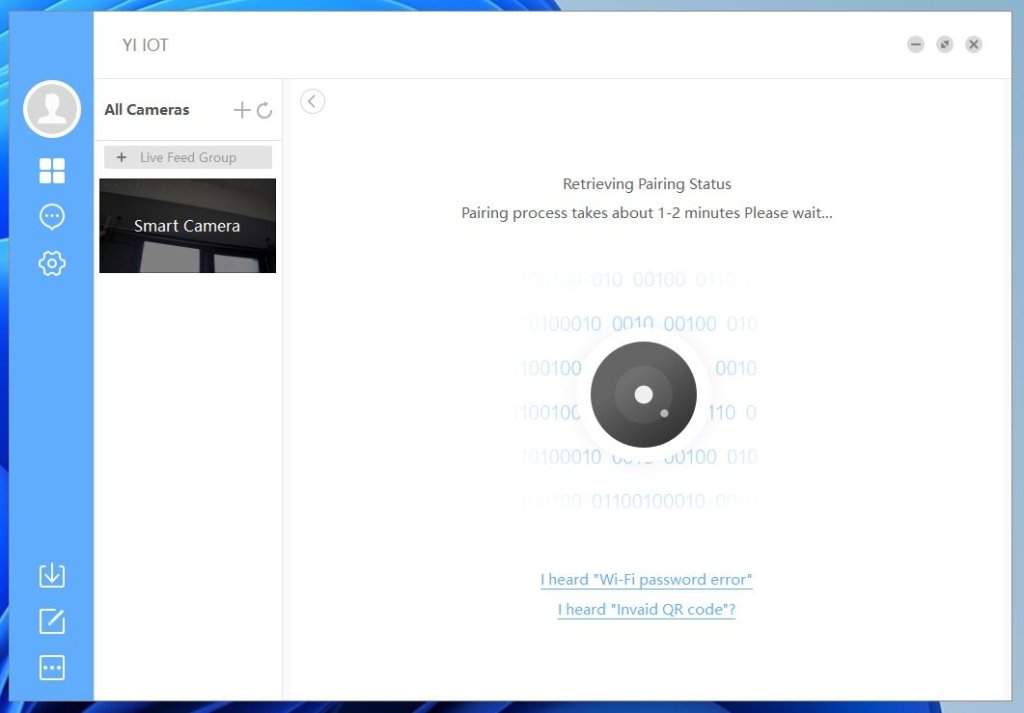Click the Live Feed Group button

point(188,157)
